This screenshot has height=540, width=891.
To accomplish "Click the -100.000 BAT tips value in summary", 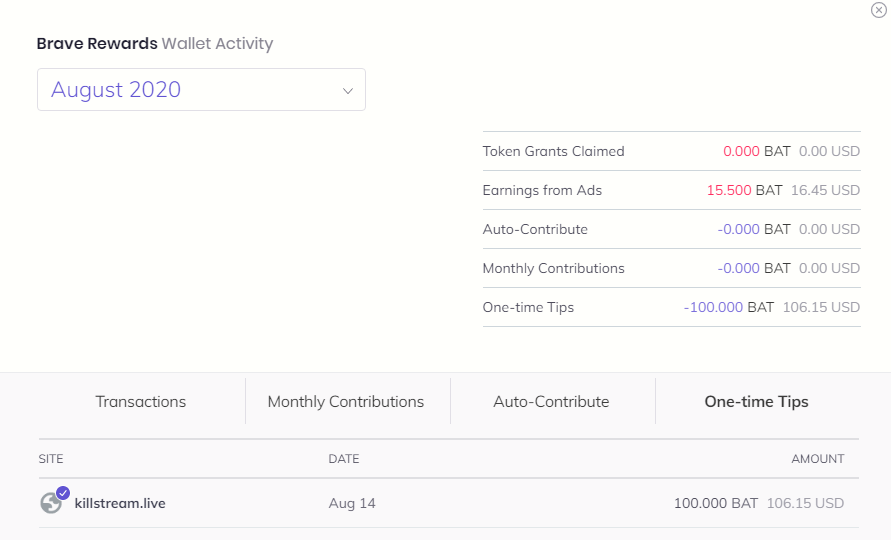I will pos(728,308).
